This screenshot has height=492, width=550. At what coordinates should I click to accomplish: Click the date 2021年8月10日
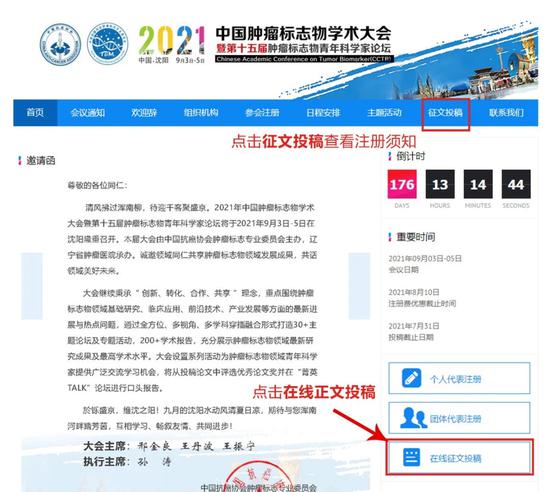[x=414, y=292]
